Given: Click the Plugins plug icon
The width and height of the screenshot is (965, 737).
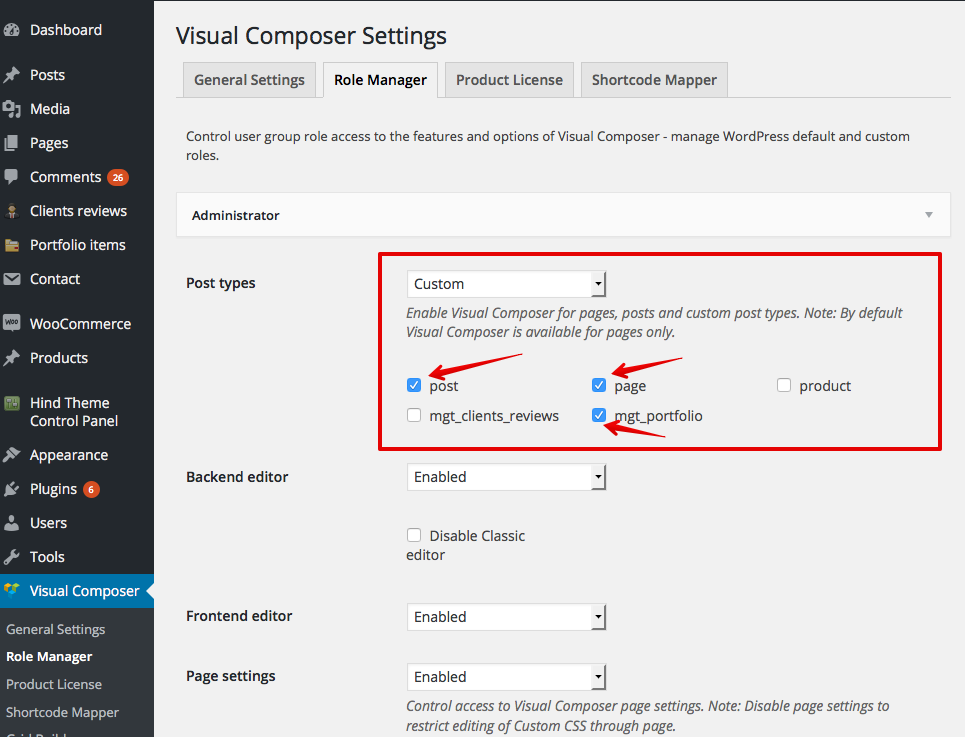Looking at the screenshot, I should (12, 489).
